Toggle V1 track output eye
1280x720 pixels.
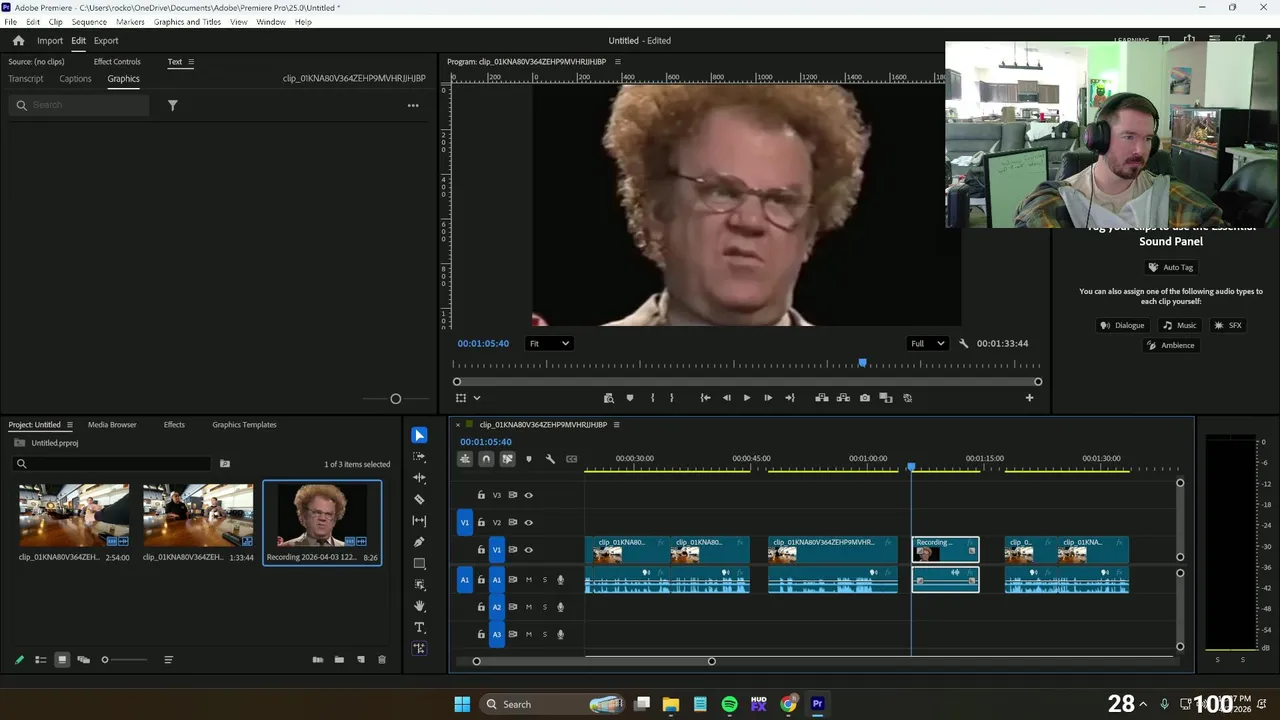tap(529, 550)
